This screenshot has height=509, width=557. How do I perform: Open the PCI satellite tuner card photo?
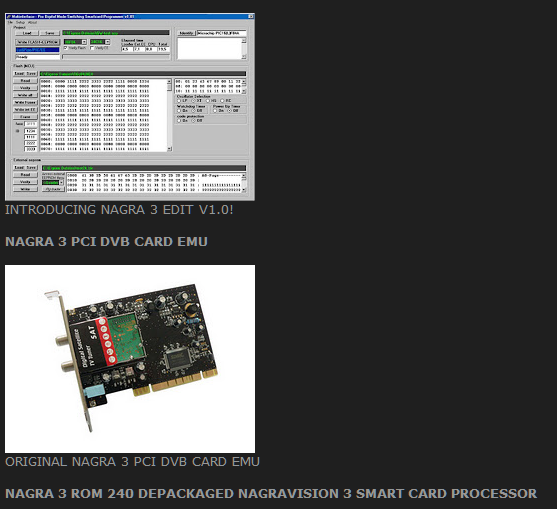point(130,359)
